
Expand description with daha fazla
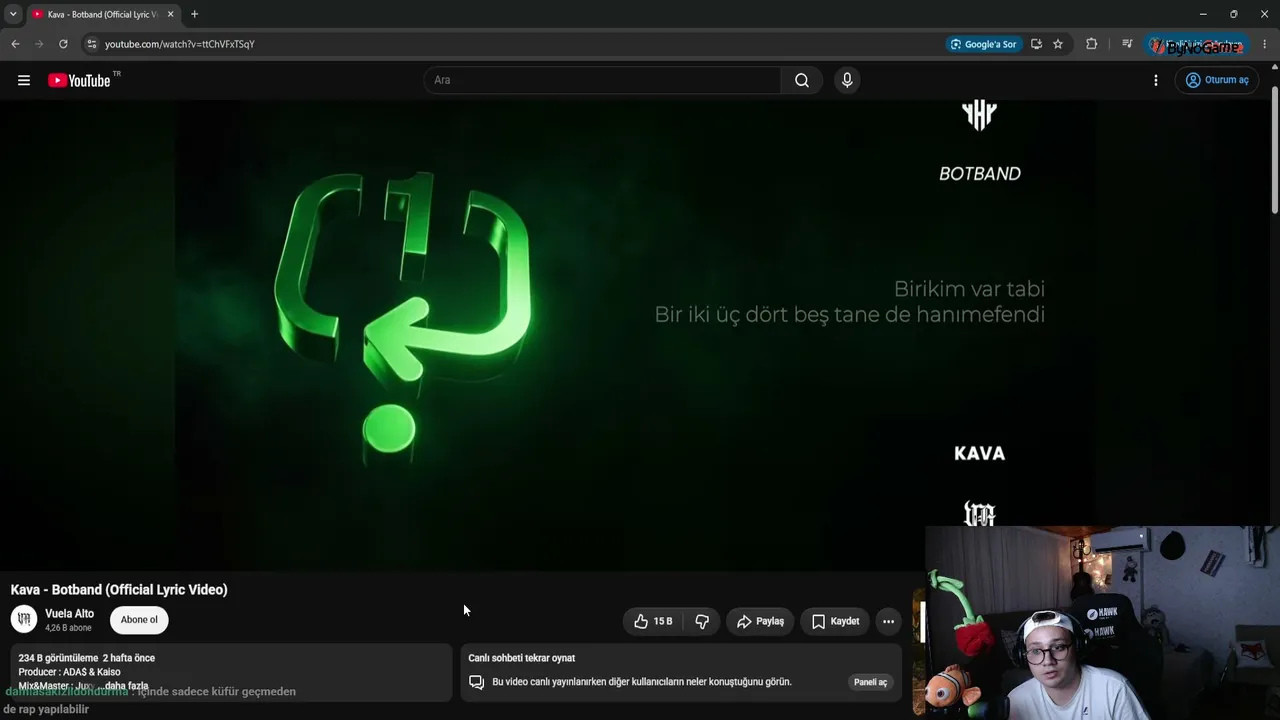pos(126,686)
